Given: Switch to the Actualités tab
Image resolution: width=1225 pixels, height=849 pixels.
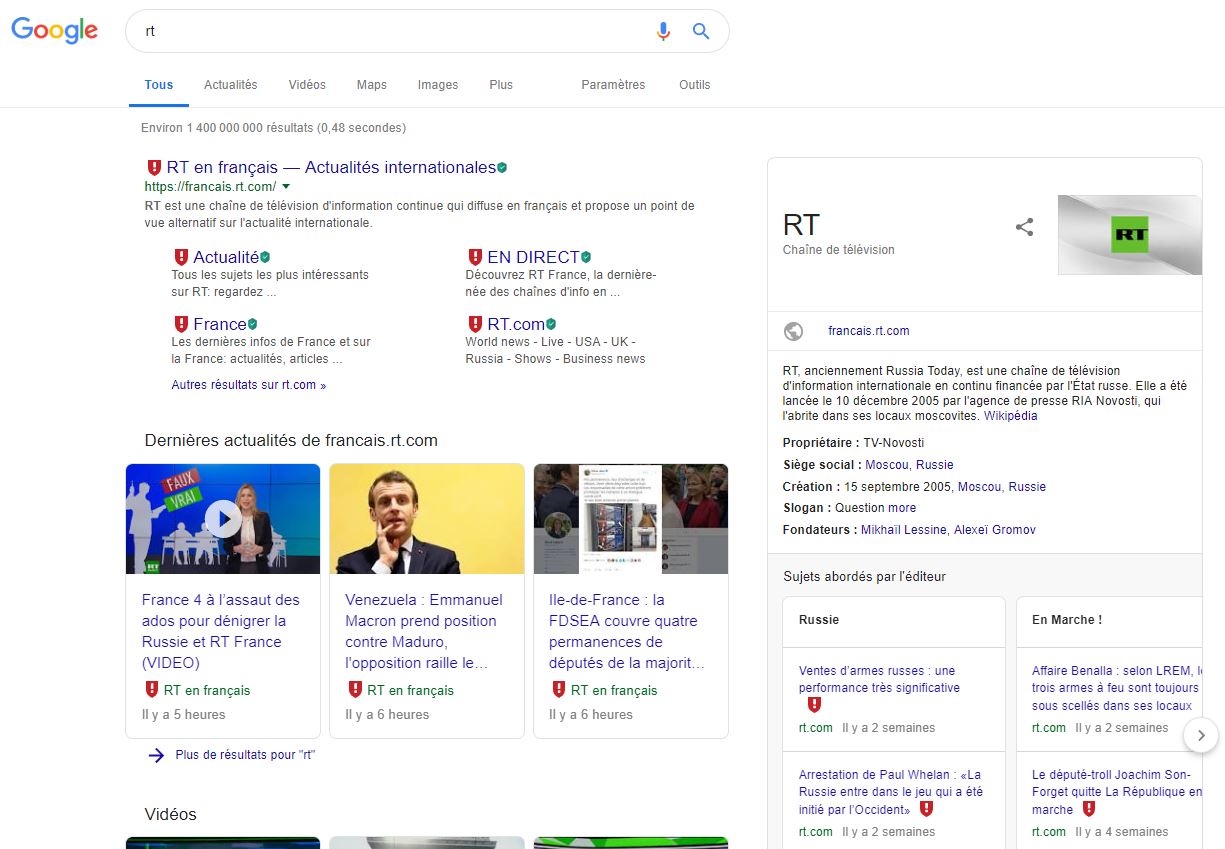Looking at the screenshot, I should coord(231,85).
